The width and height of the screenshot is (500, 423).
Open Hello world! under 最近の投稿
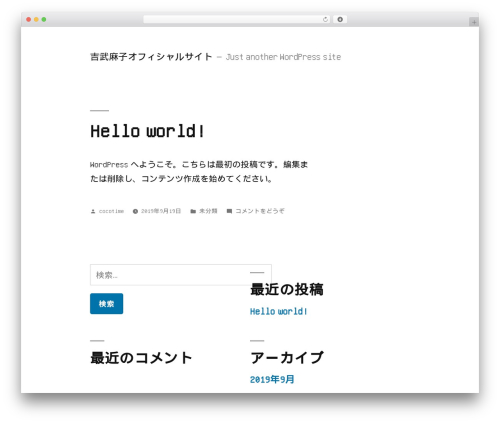(x=278, y=311)
